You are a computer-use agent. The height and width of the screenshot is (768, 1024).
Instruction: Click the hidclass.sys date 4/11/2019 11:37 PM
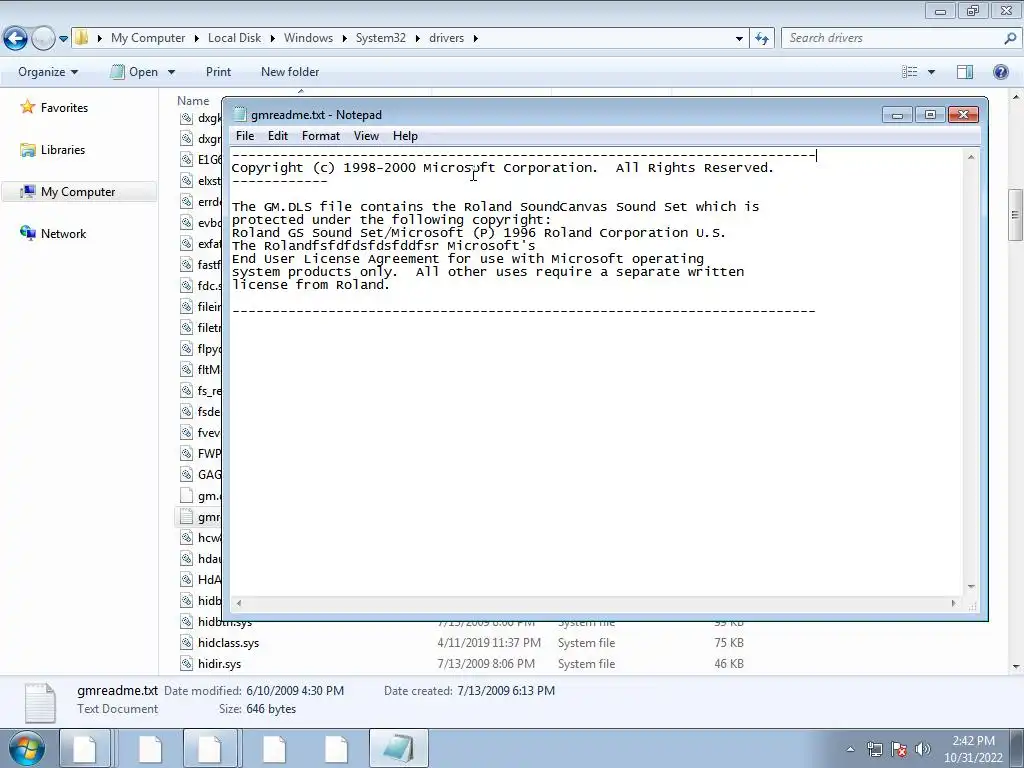489,643
